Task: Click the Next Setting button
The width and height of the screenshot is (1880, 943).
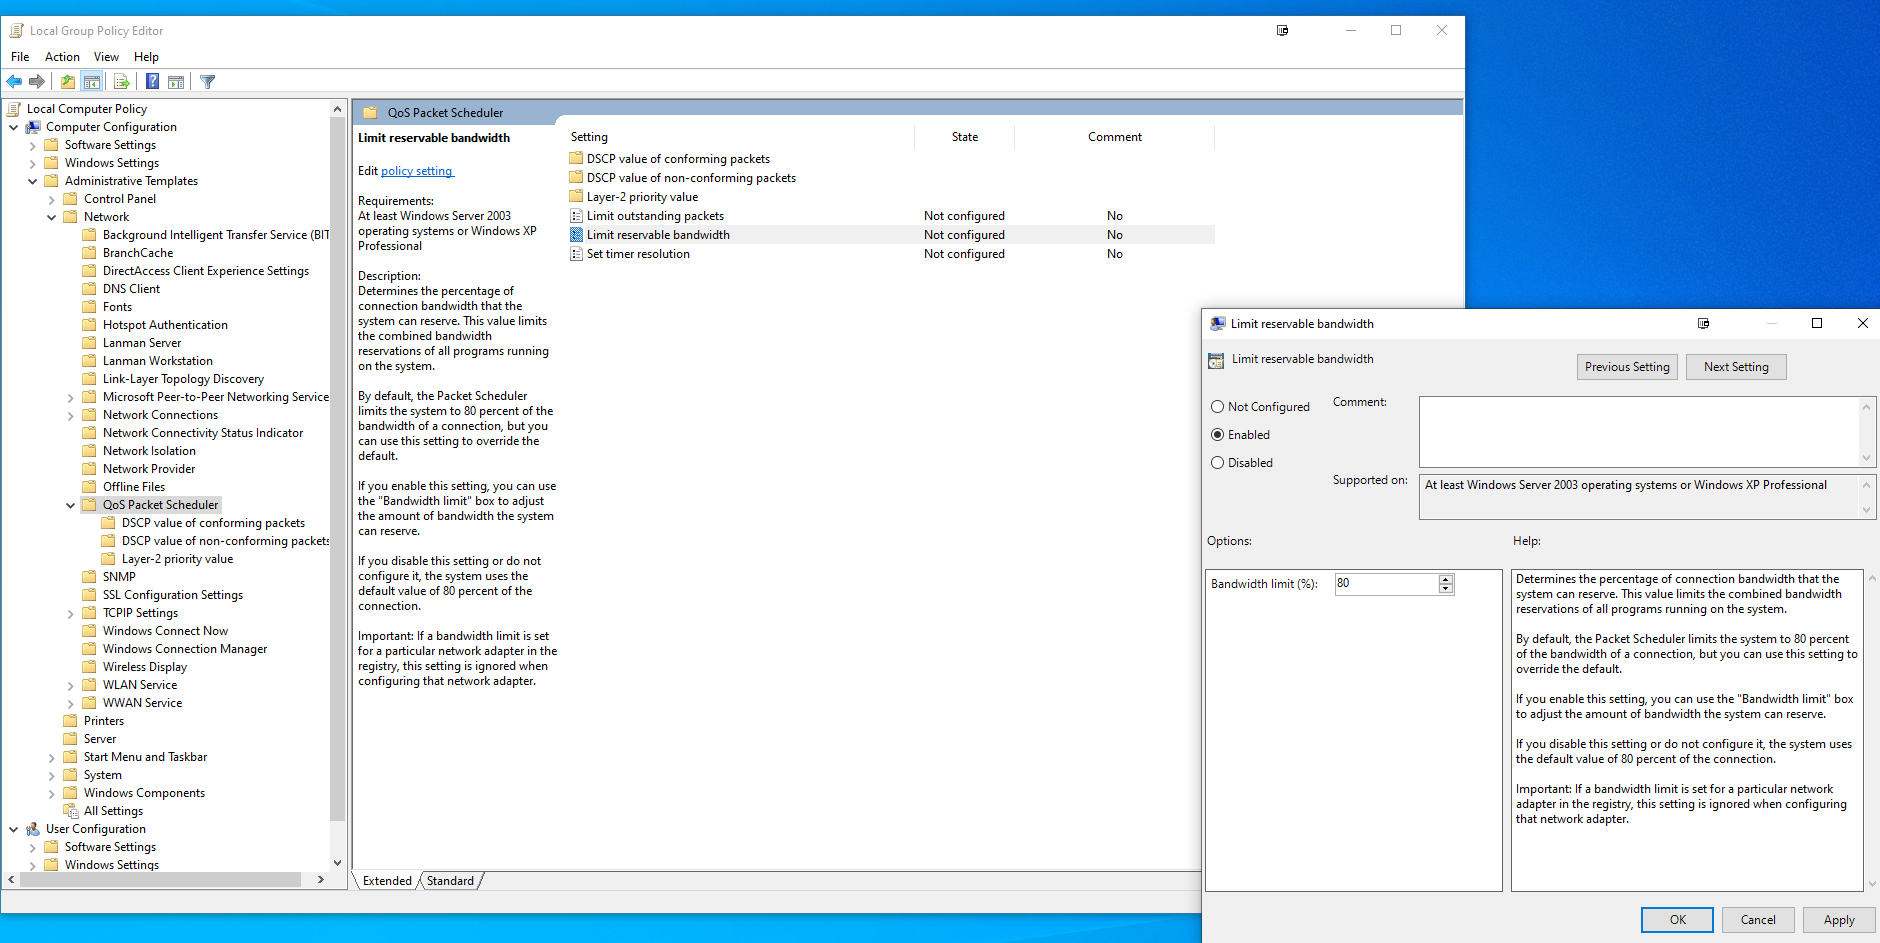Action: pos(1736,367)
